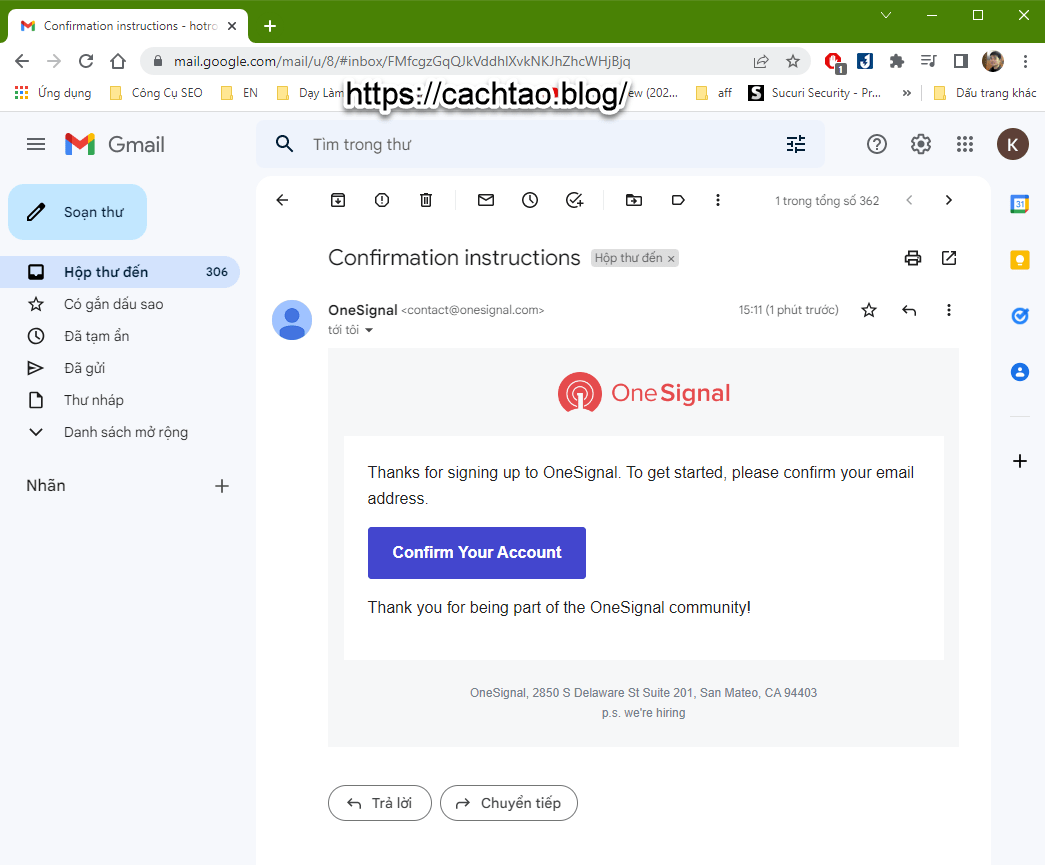Move email to folder
This screenshot has height=865, width=1045.
[634, 200]
